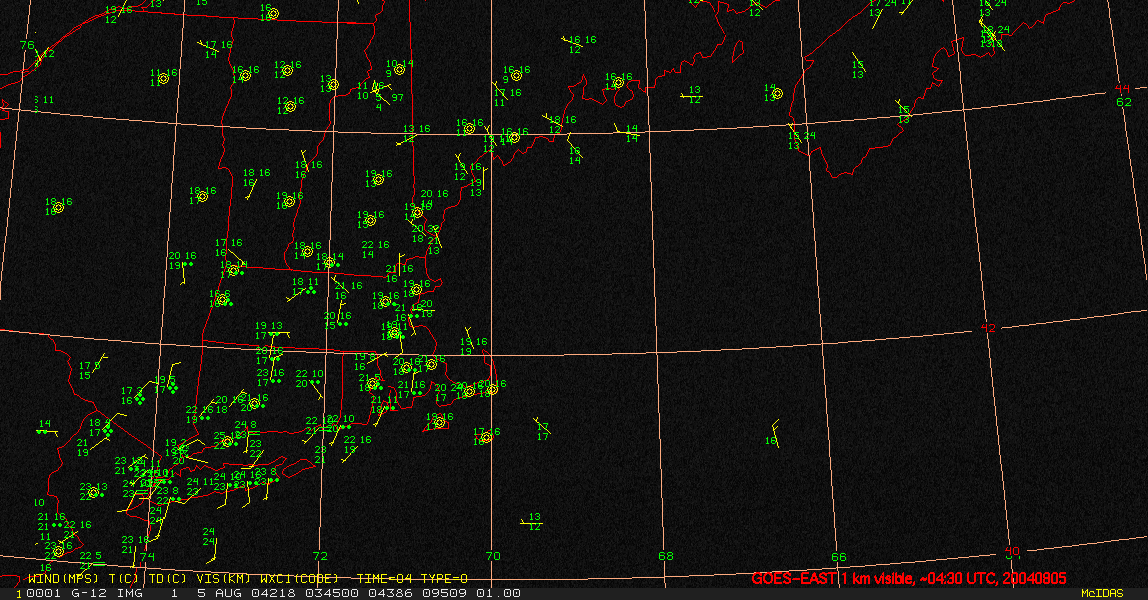1148x600 pixels.
Task: Click the green 76 label at upper left
Action: pyautogui.click(x=27, y=45)
